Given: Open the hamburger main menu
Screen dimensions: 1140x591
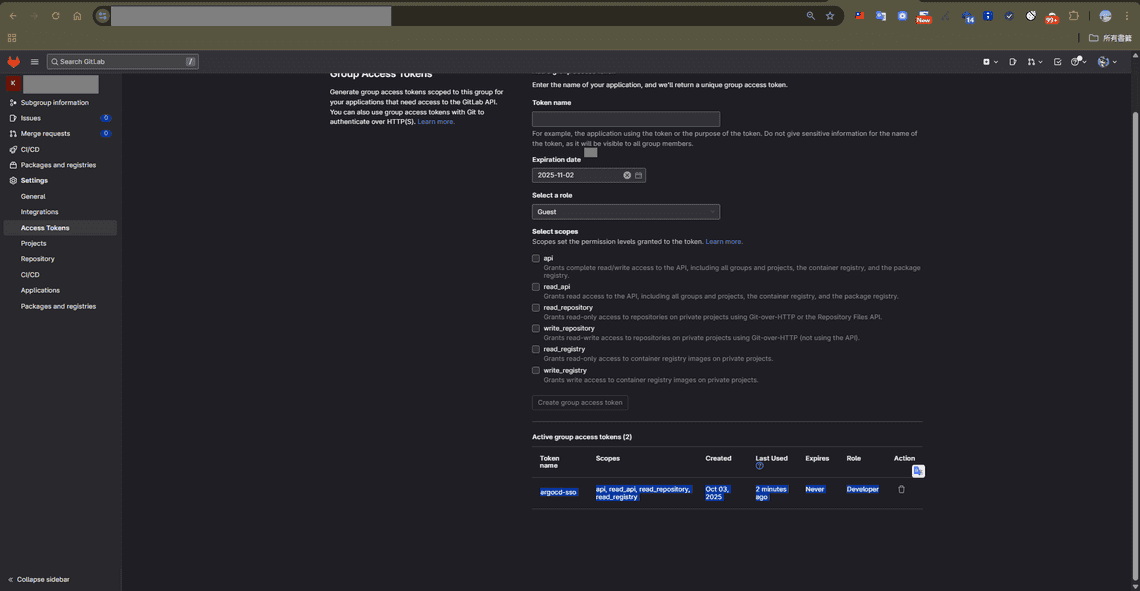Looking at the screenshot, I should tap(34, 62).
